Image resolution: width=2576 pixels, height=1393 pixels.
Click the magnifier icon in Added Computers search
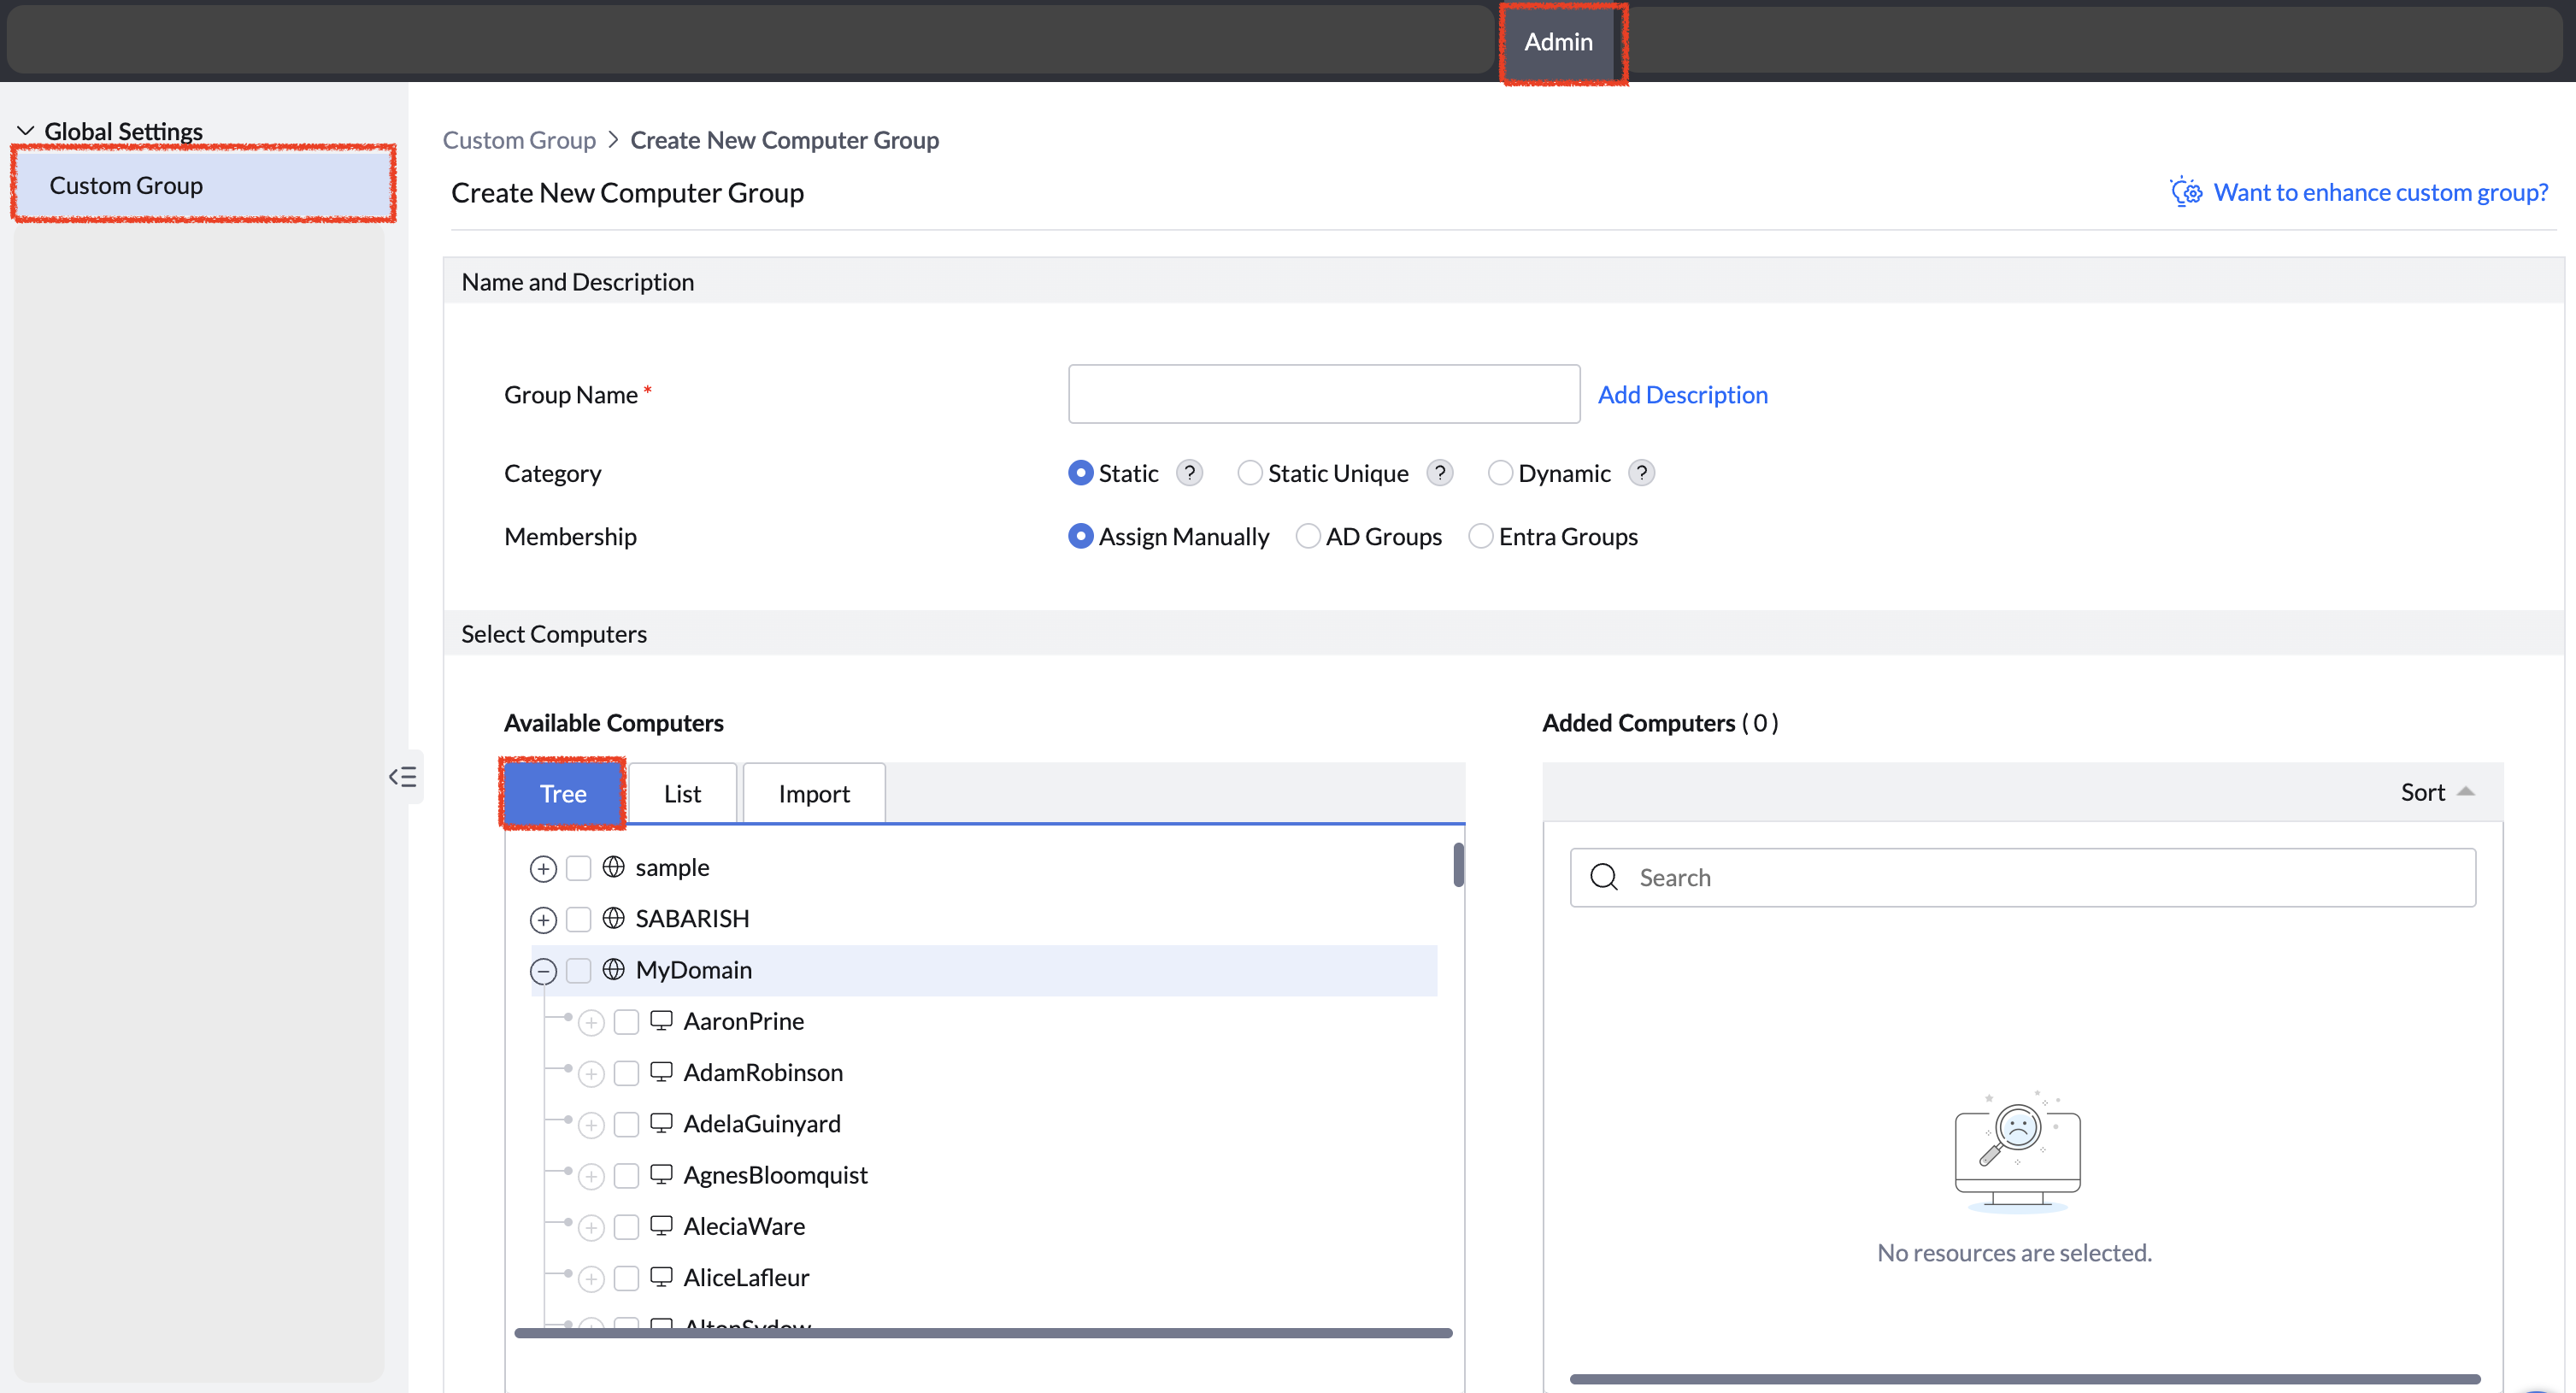click(x=1604, y=877)
